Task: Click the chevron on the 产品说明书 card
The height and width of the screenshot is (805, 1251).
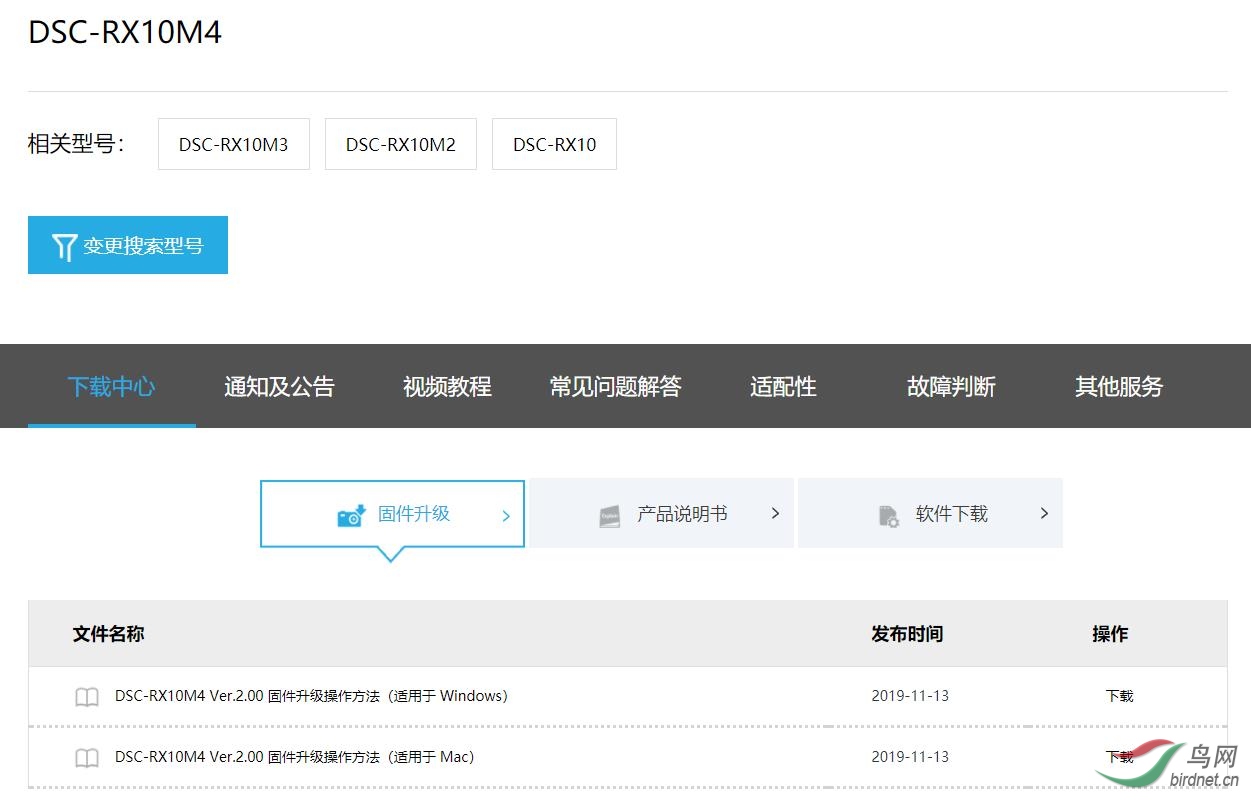Action: point(775,513)
